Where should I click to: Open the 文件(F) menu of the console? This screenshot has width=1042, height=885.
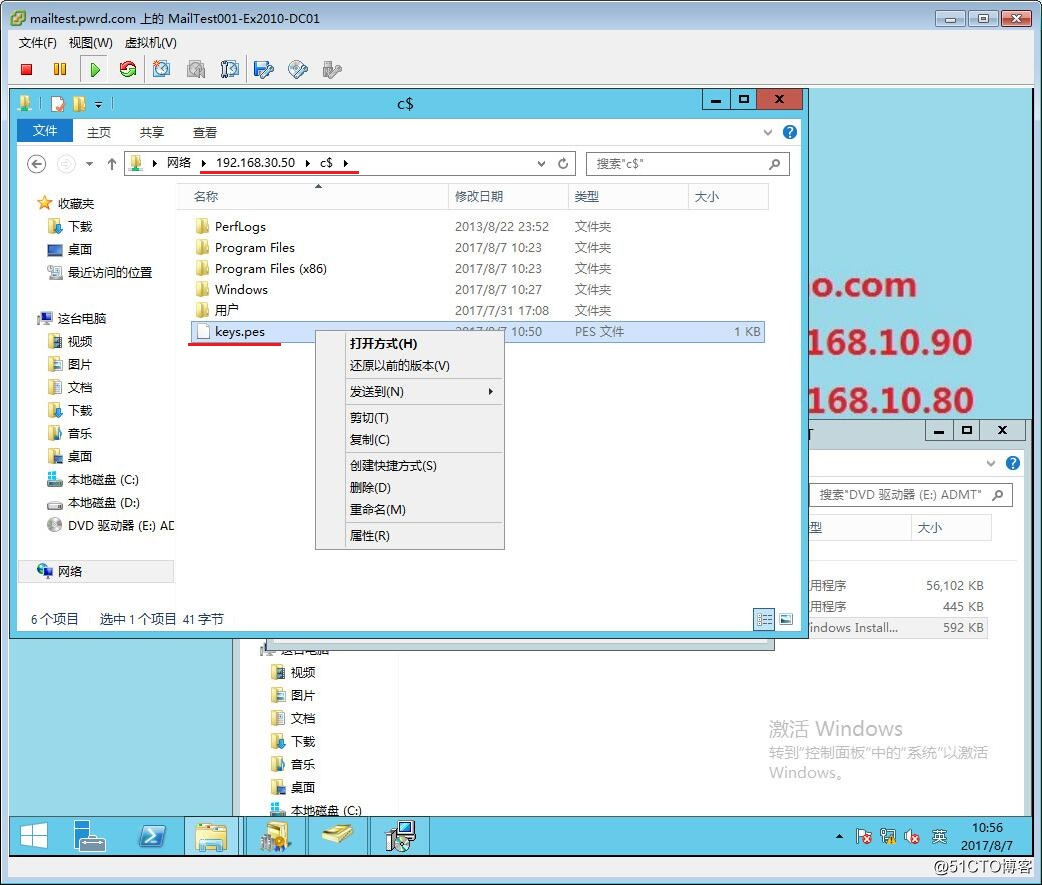pos(37,43)
